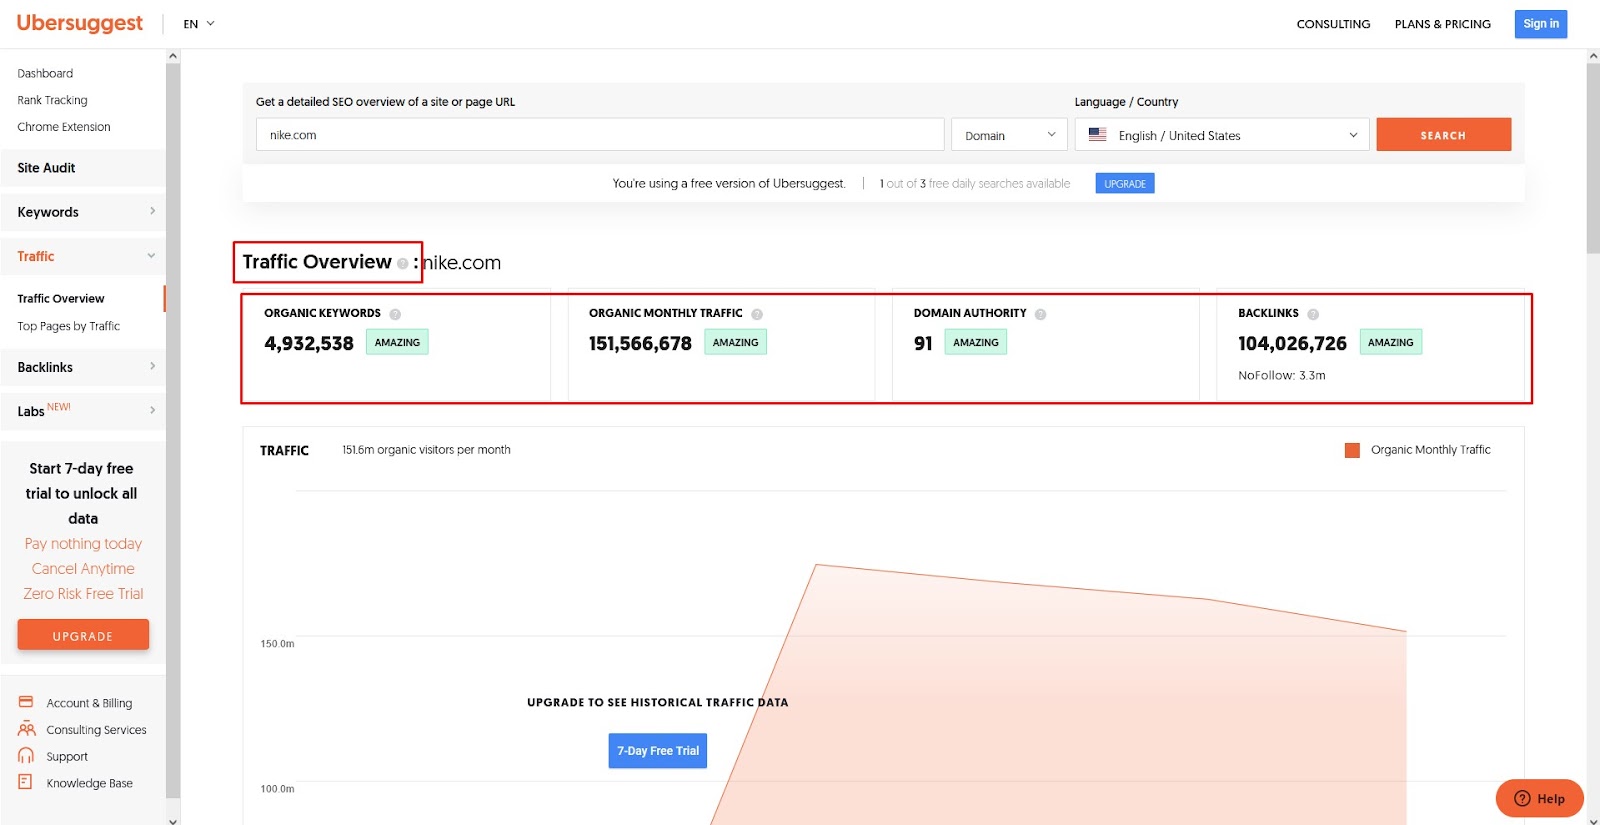Collapse the Traffic sidebar section
1600x825 pixels.
pyautogui.click(x=83, y=256)
